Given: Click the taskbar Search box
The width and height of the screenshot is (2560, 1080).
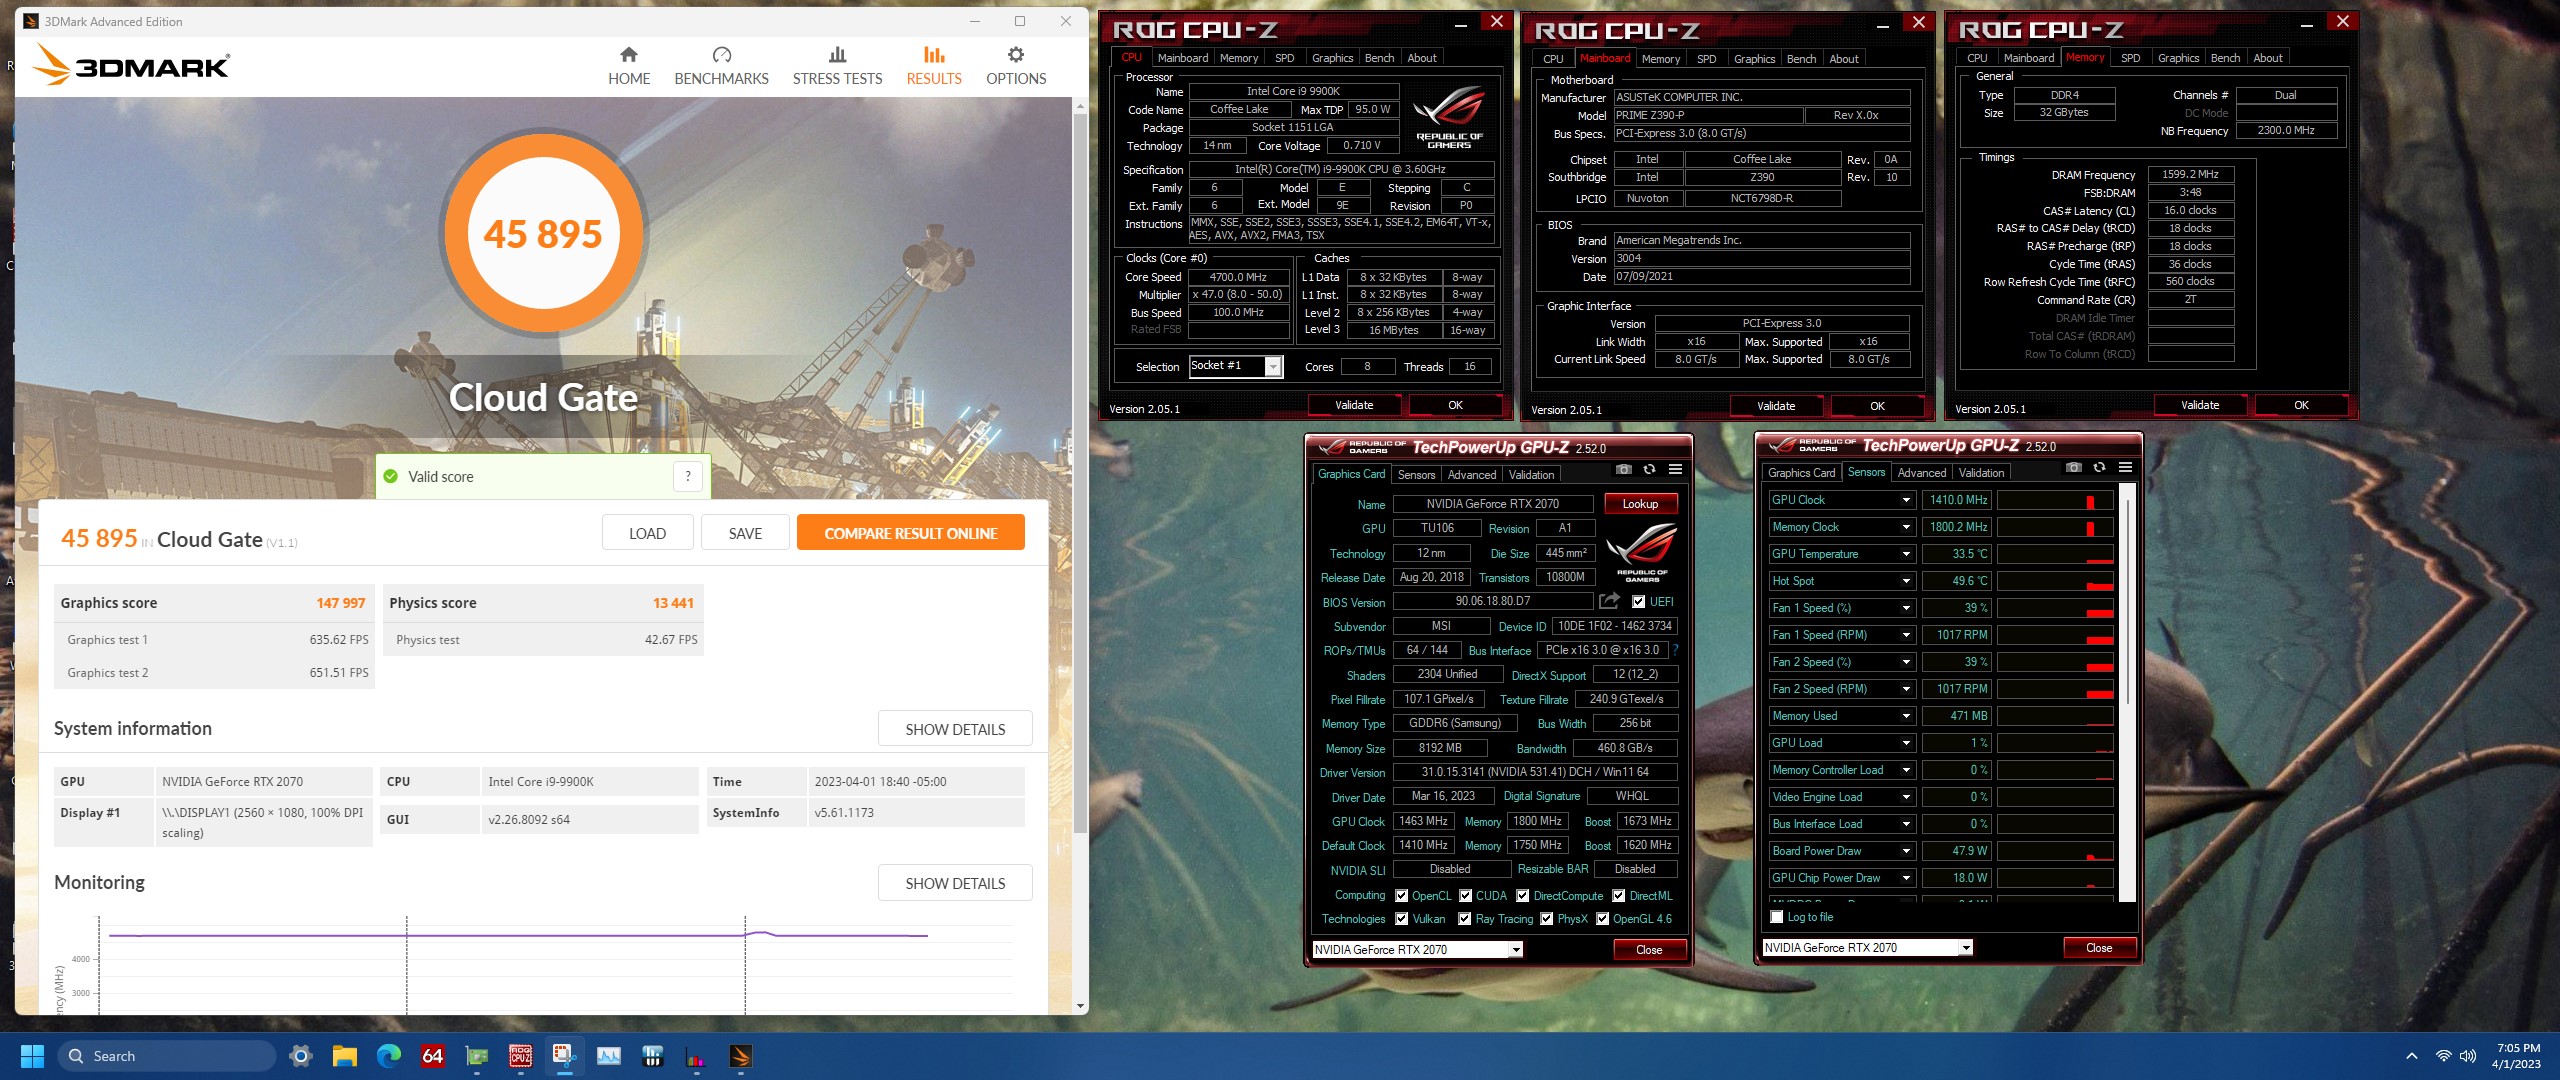Looking at the screenshot, I should [x=166, y=1056].
